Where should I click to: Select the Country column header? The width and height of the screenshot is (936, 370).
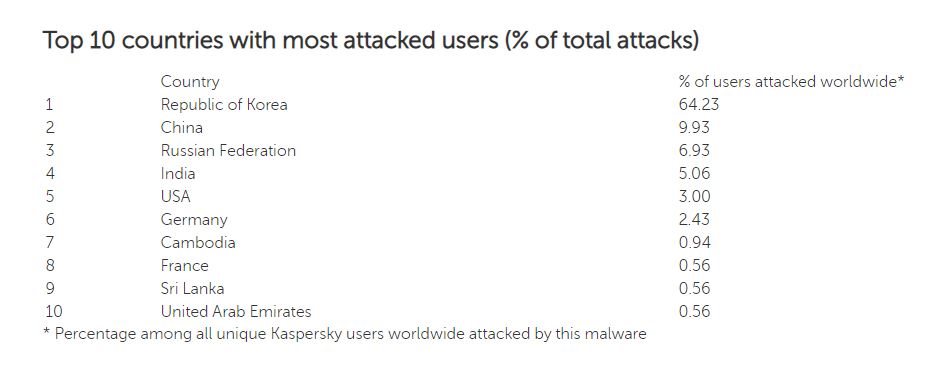click(x=190, y=82)
